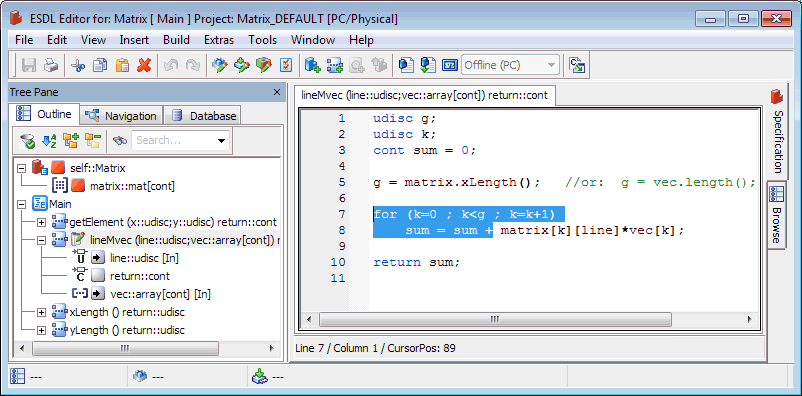This screenshot has width=802, height=396.
Task: Click the 'udisc g;' code line
Action: coord(404,118)
